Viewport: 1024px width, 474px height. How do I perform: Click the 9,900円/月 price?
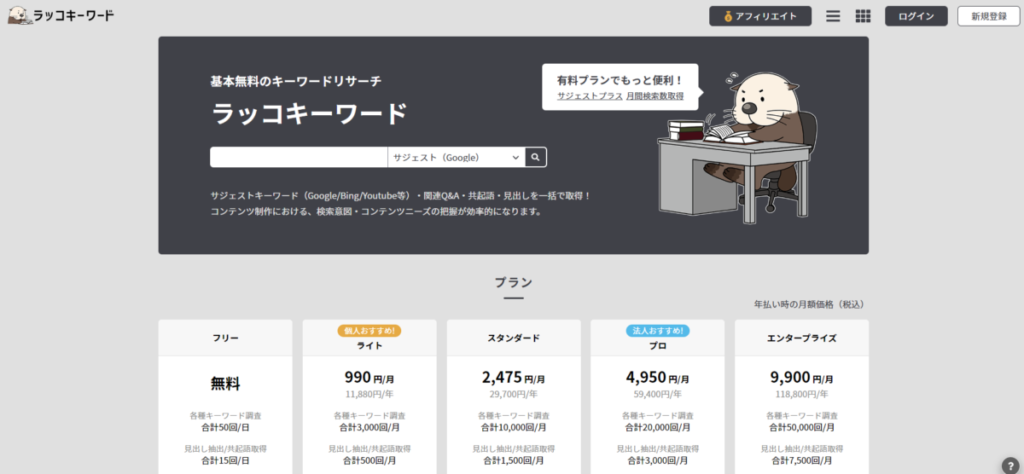(802, 377)
